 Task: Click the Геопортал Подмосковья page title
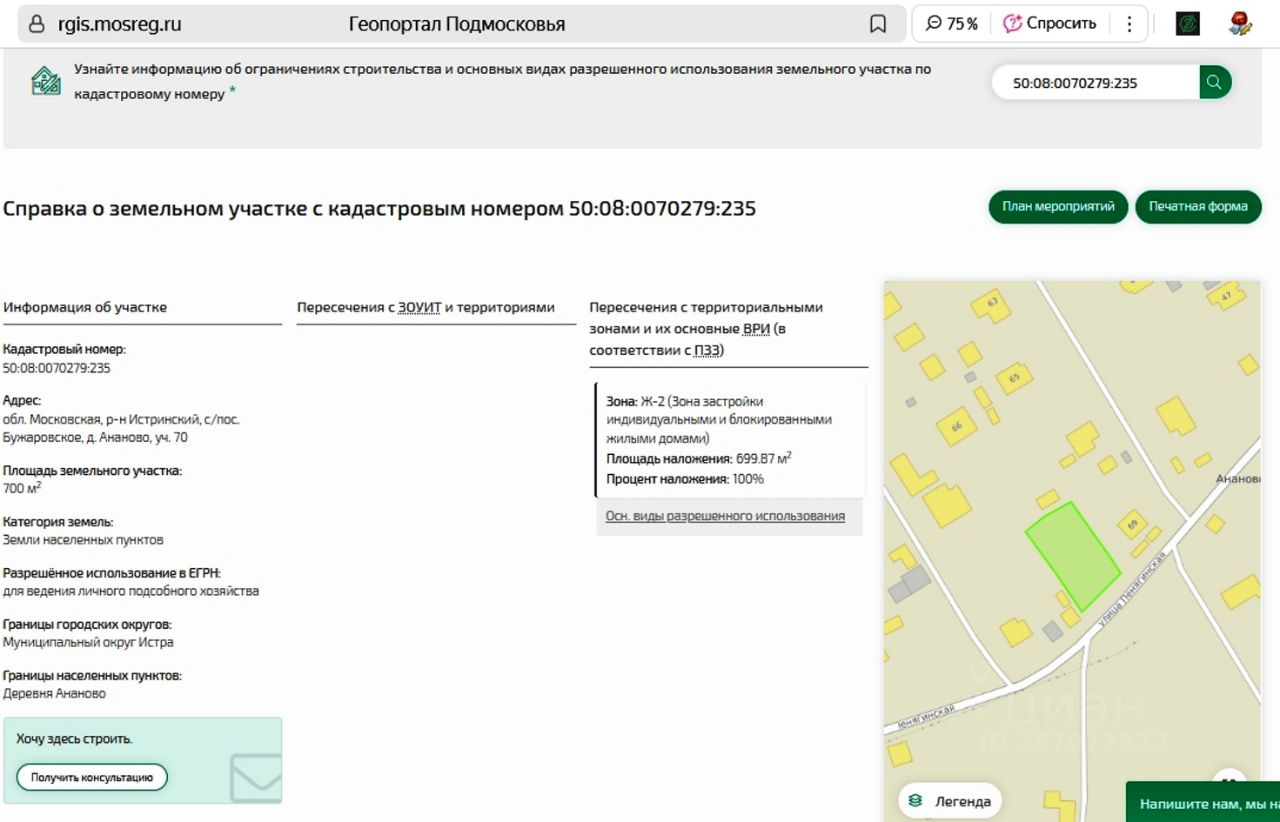457,24
